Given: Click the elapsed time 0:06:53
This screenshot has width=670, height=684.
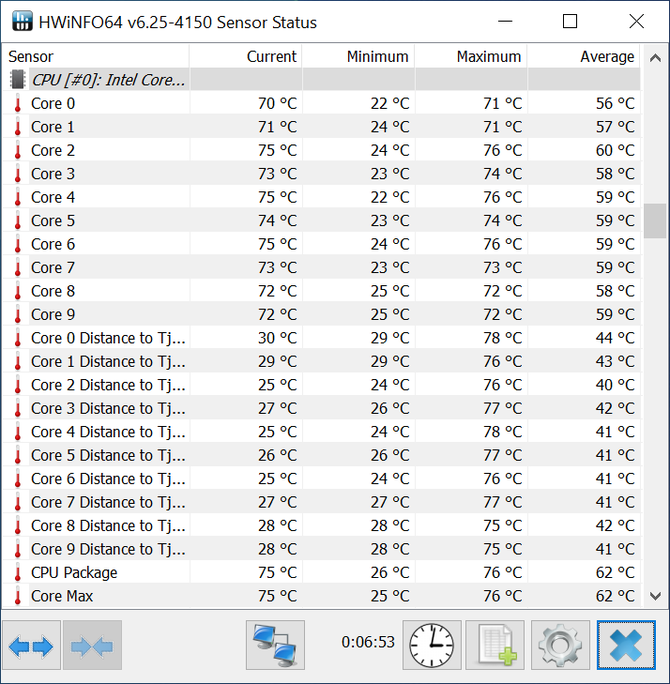Looking at the screenshot, I should pos(368,642).
